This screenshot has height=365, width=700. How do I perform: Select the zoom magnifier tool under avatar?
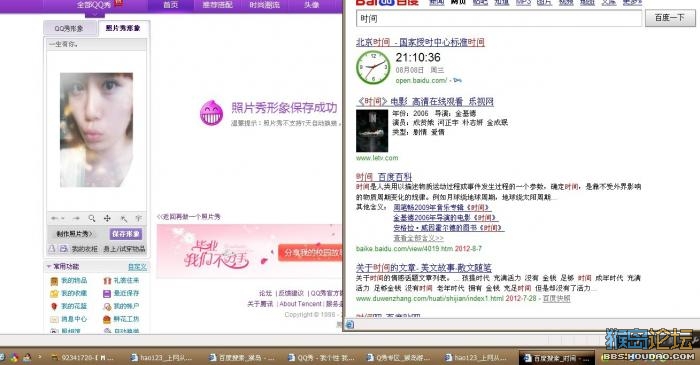[x=92, y=218]
